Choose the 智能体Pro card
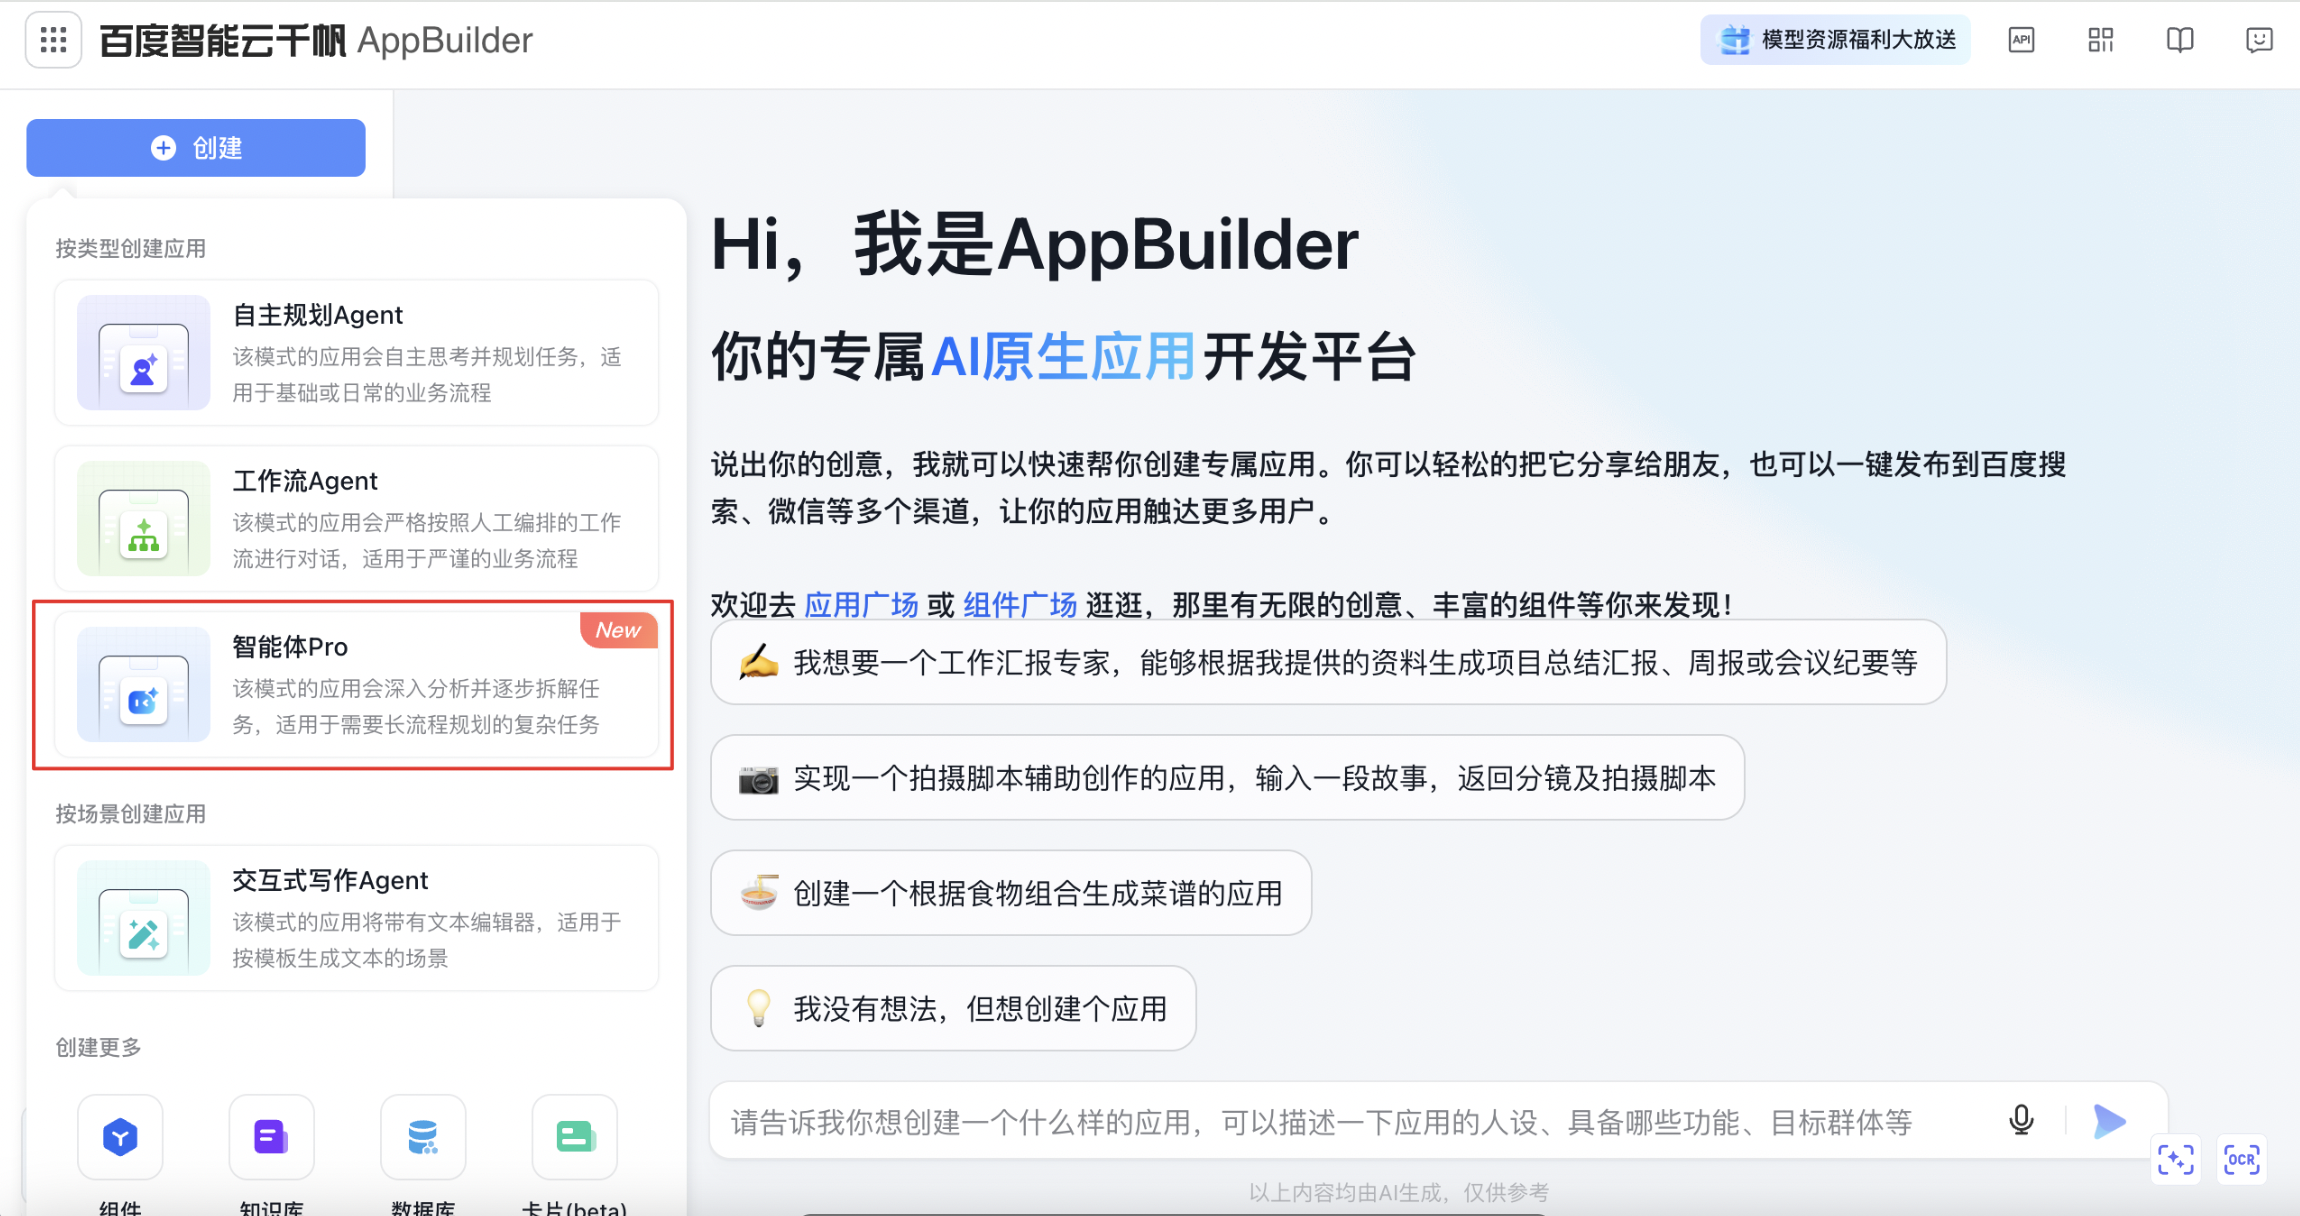Screen dimensions: 2300x1216 pyautogui.click(x=356, y=685)
